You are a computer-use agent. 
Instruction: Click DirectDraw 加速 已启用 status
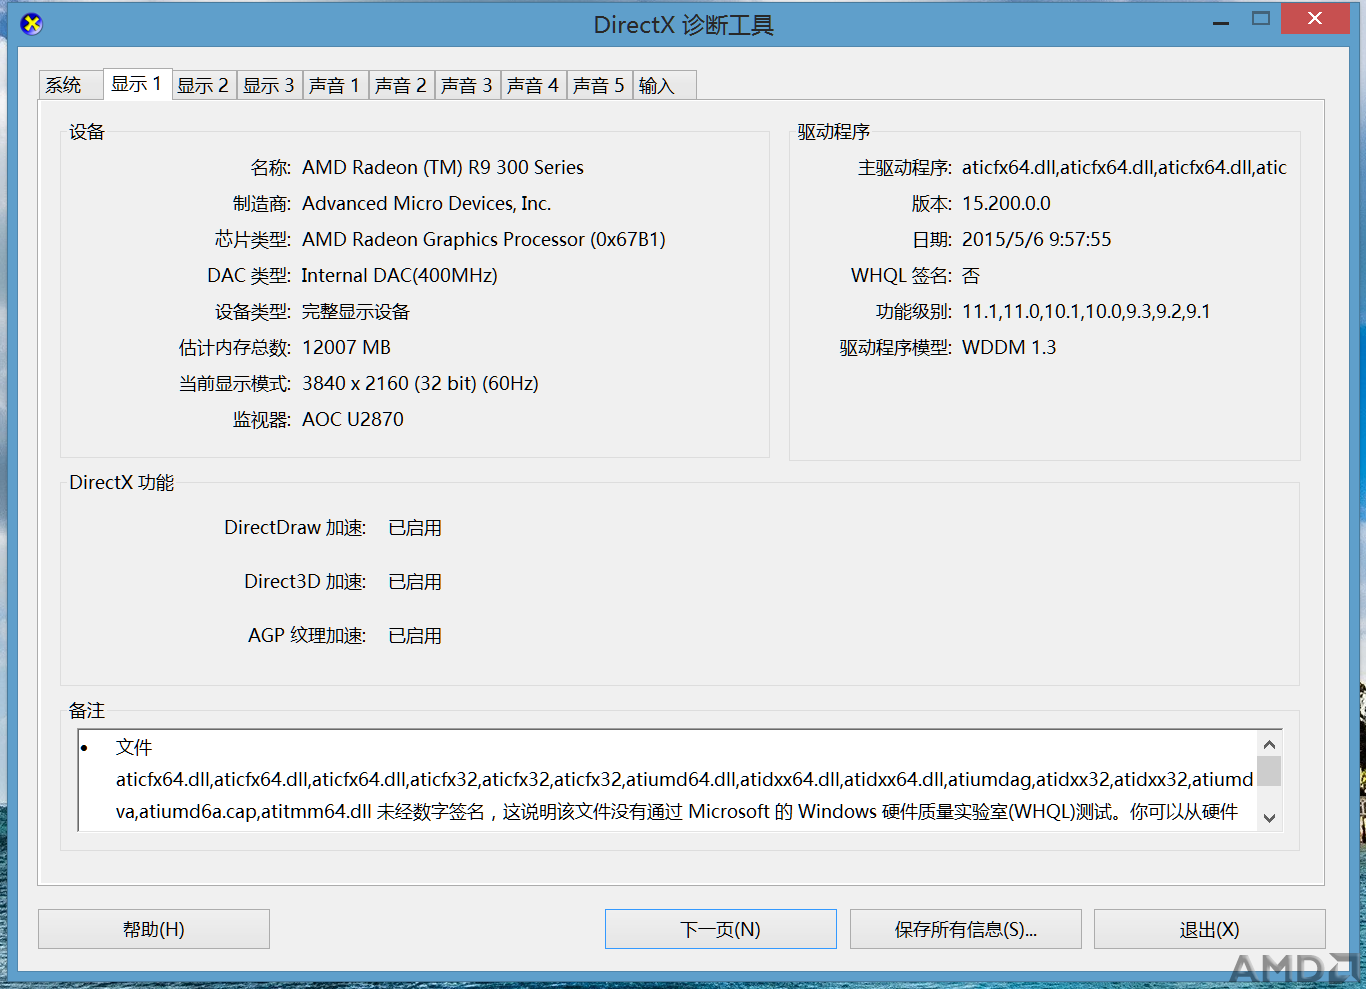415,528
